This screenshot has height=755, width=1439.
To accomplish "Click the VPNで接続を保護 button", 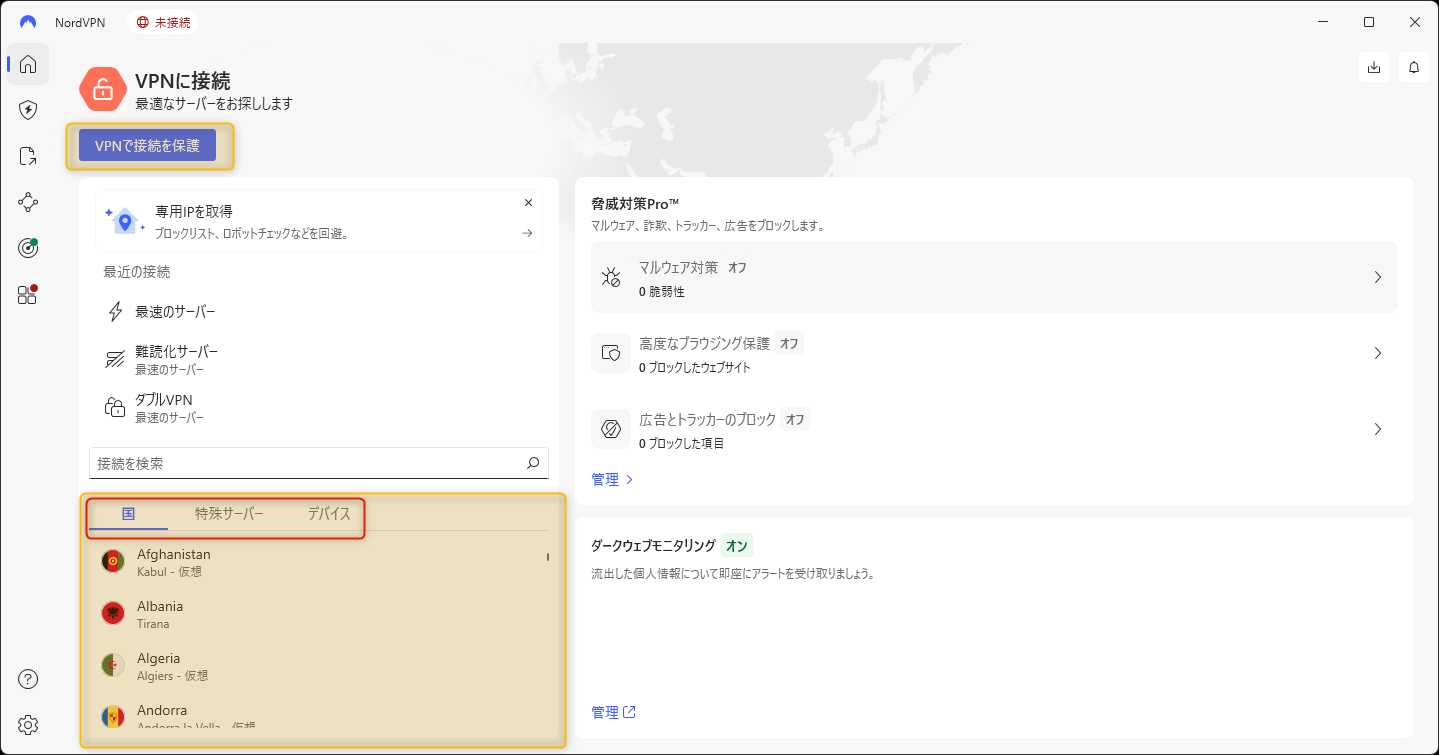I will (148, 146).
